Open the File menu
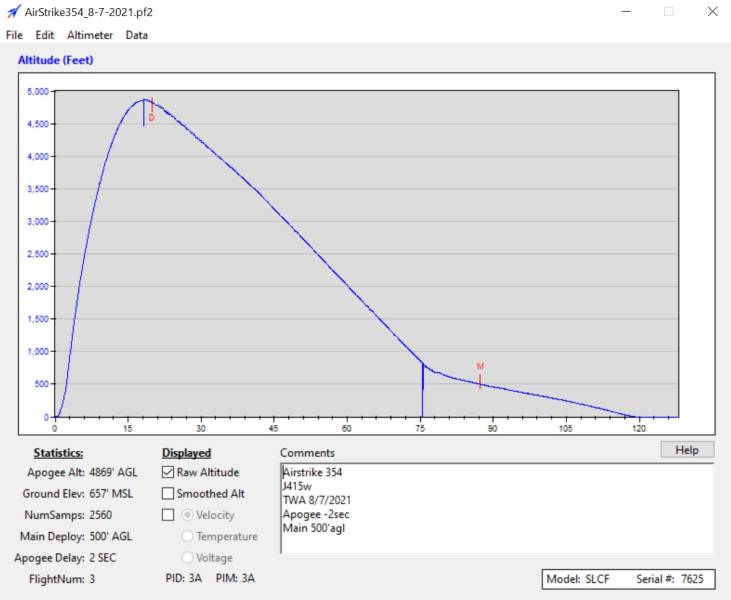 tap(14, 35)
